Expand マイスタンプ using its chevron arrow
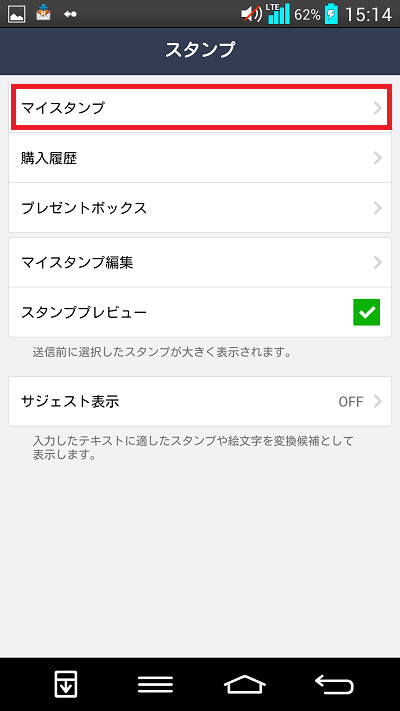This screenshot has height=711, width=400. tap(377, 108)
